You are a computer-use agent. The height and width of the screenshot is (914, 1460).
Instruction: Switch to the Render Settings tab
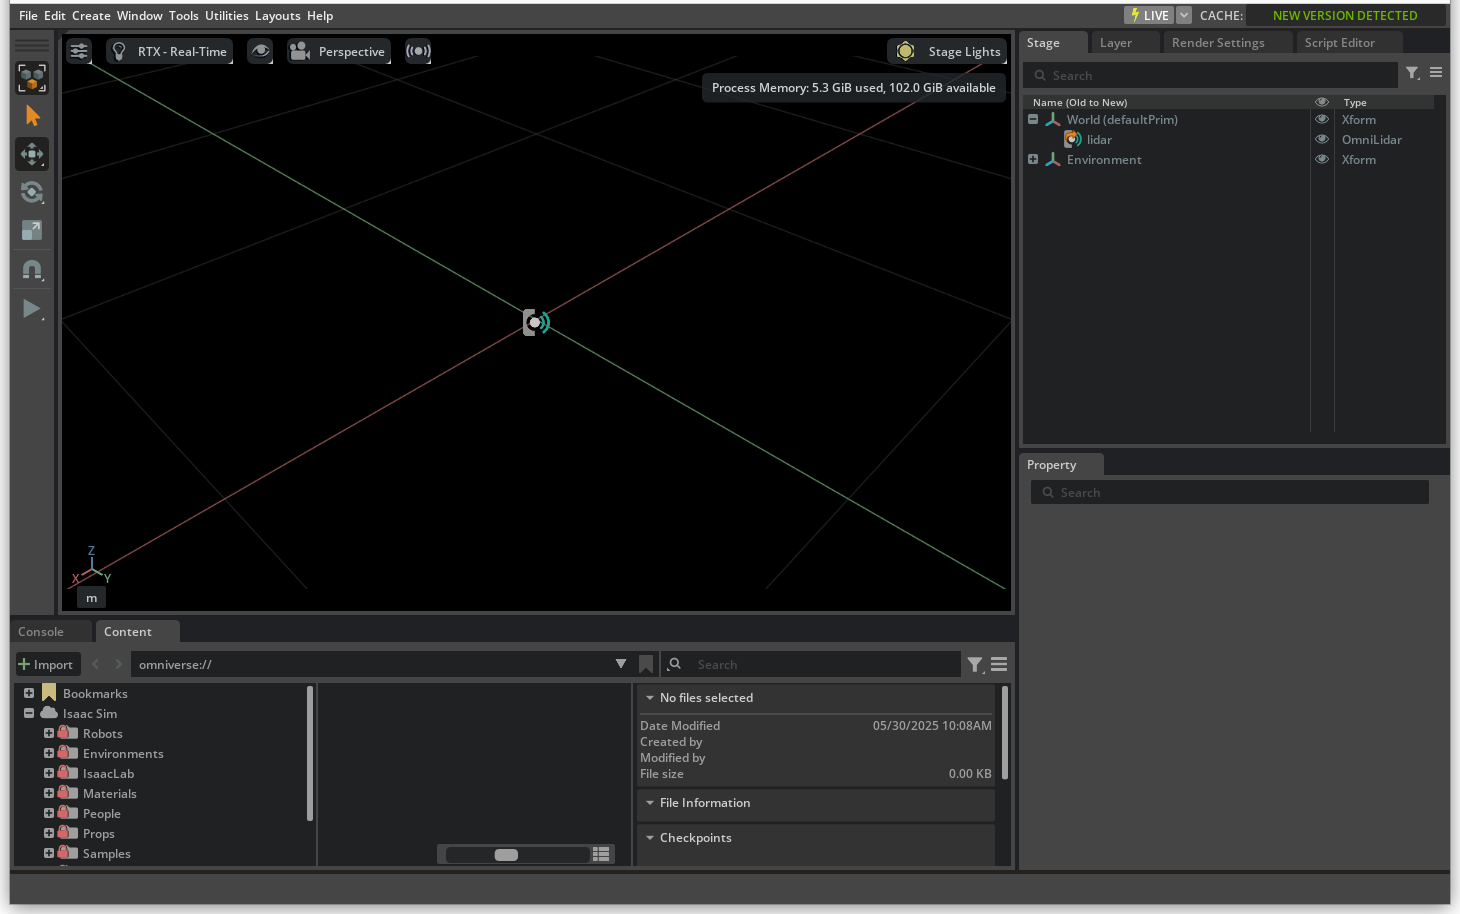(1217, 43)
